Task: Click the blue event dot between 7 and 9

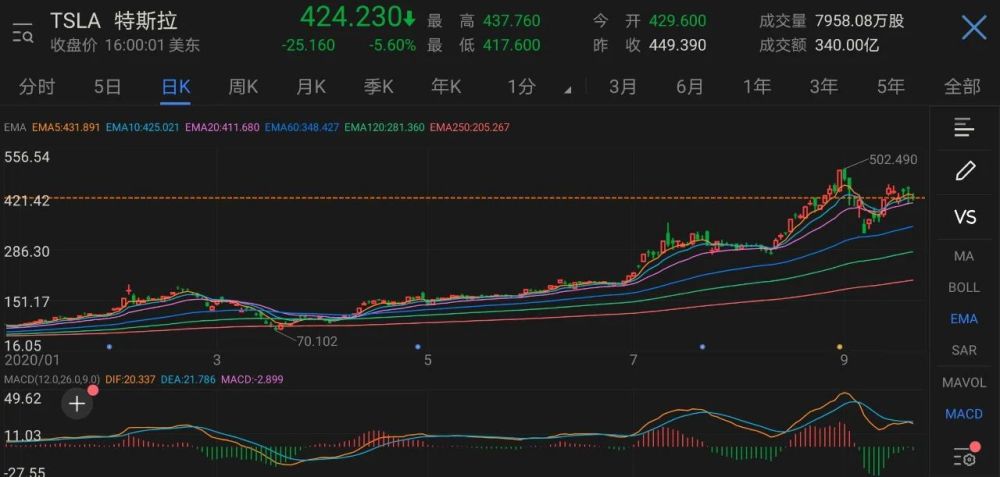Action: tap(702, 347)
